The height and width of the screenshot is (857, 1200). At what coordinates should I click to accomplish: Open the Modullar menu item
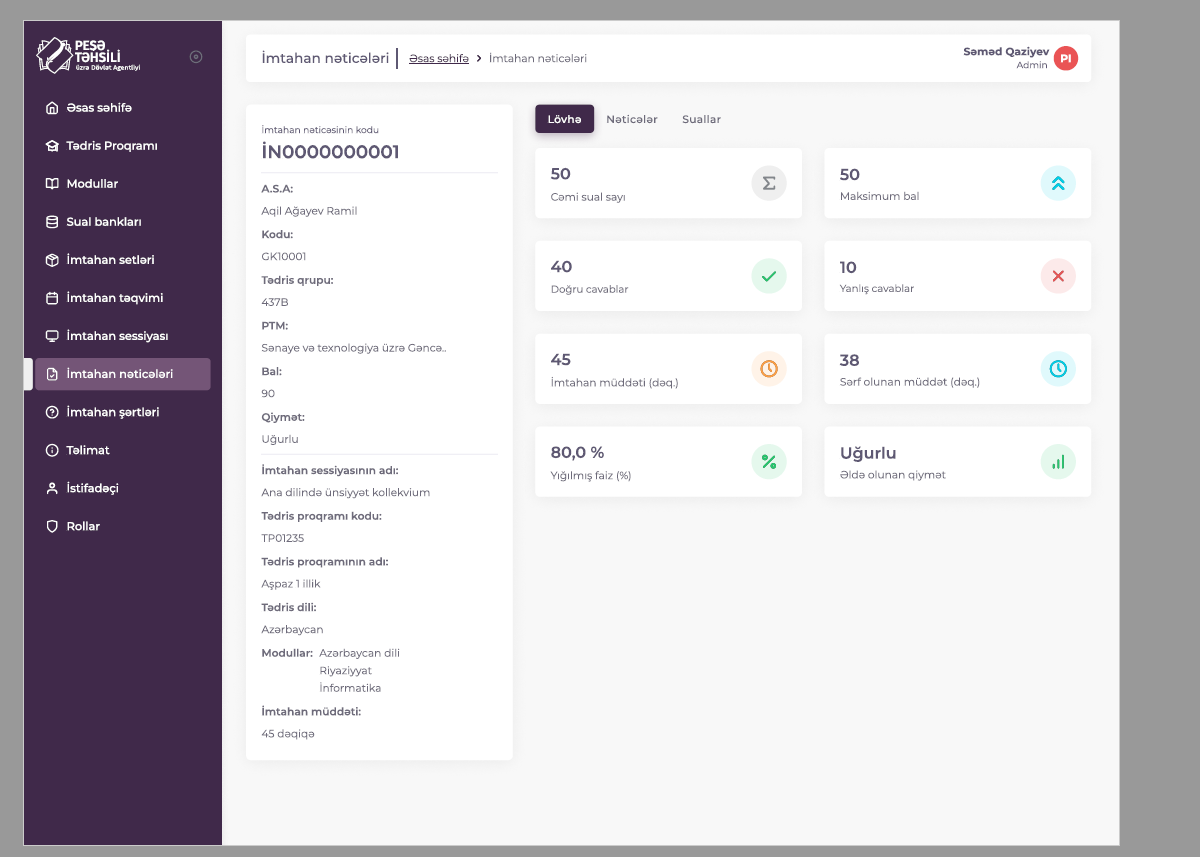(x=122, y=184)
